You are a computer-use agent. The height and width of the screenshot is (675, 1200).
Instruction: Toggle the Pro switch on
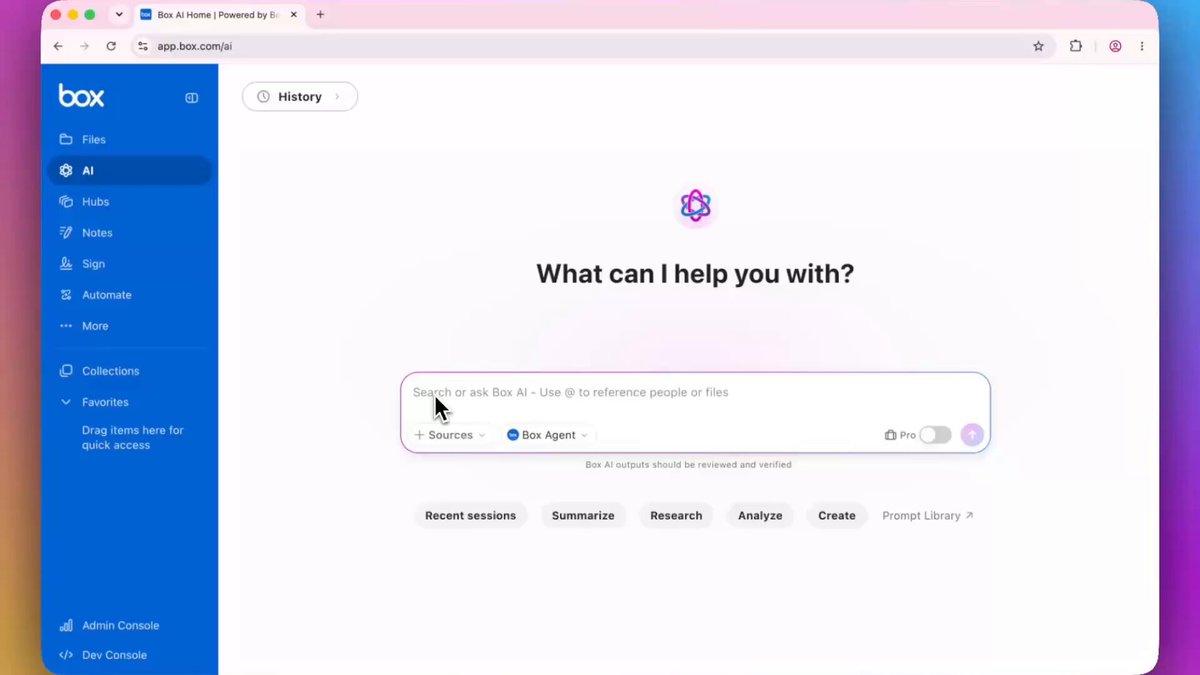tap(935, 435)
